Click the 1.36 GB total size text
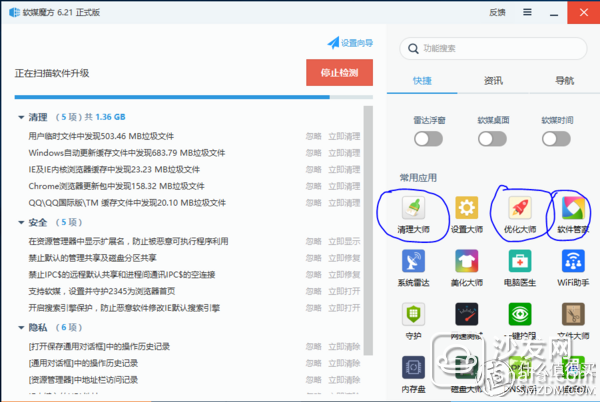This screenshot has width=600, height=402. pyautogui.click(x=110, y=117)
